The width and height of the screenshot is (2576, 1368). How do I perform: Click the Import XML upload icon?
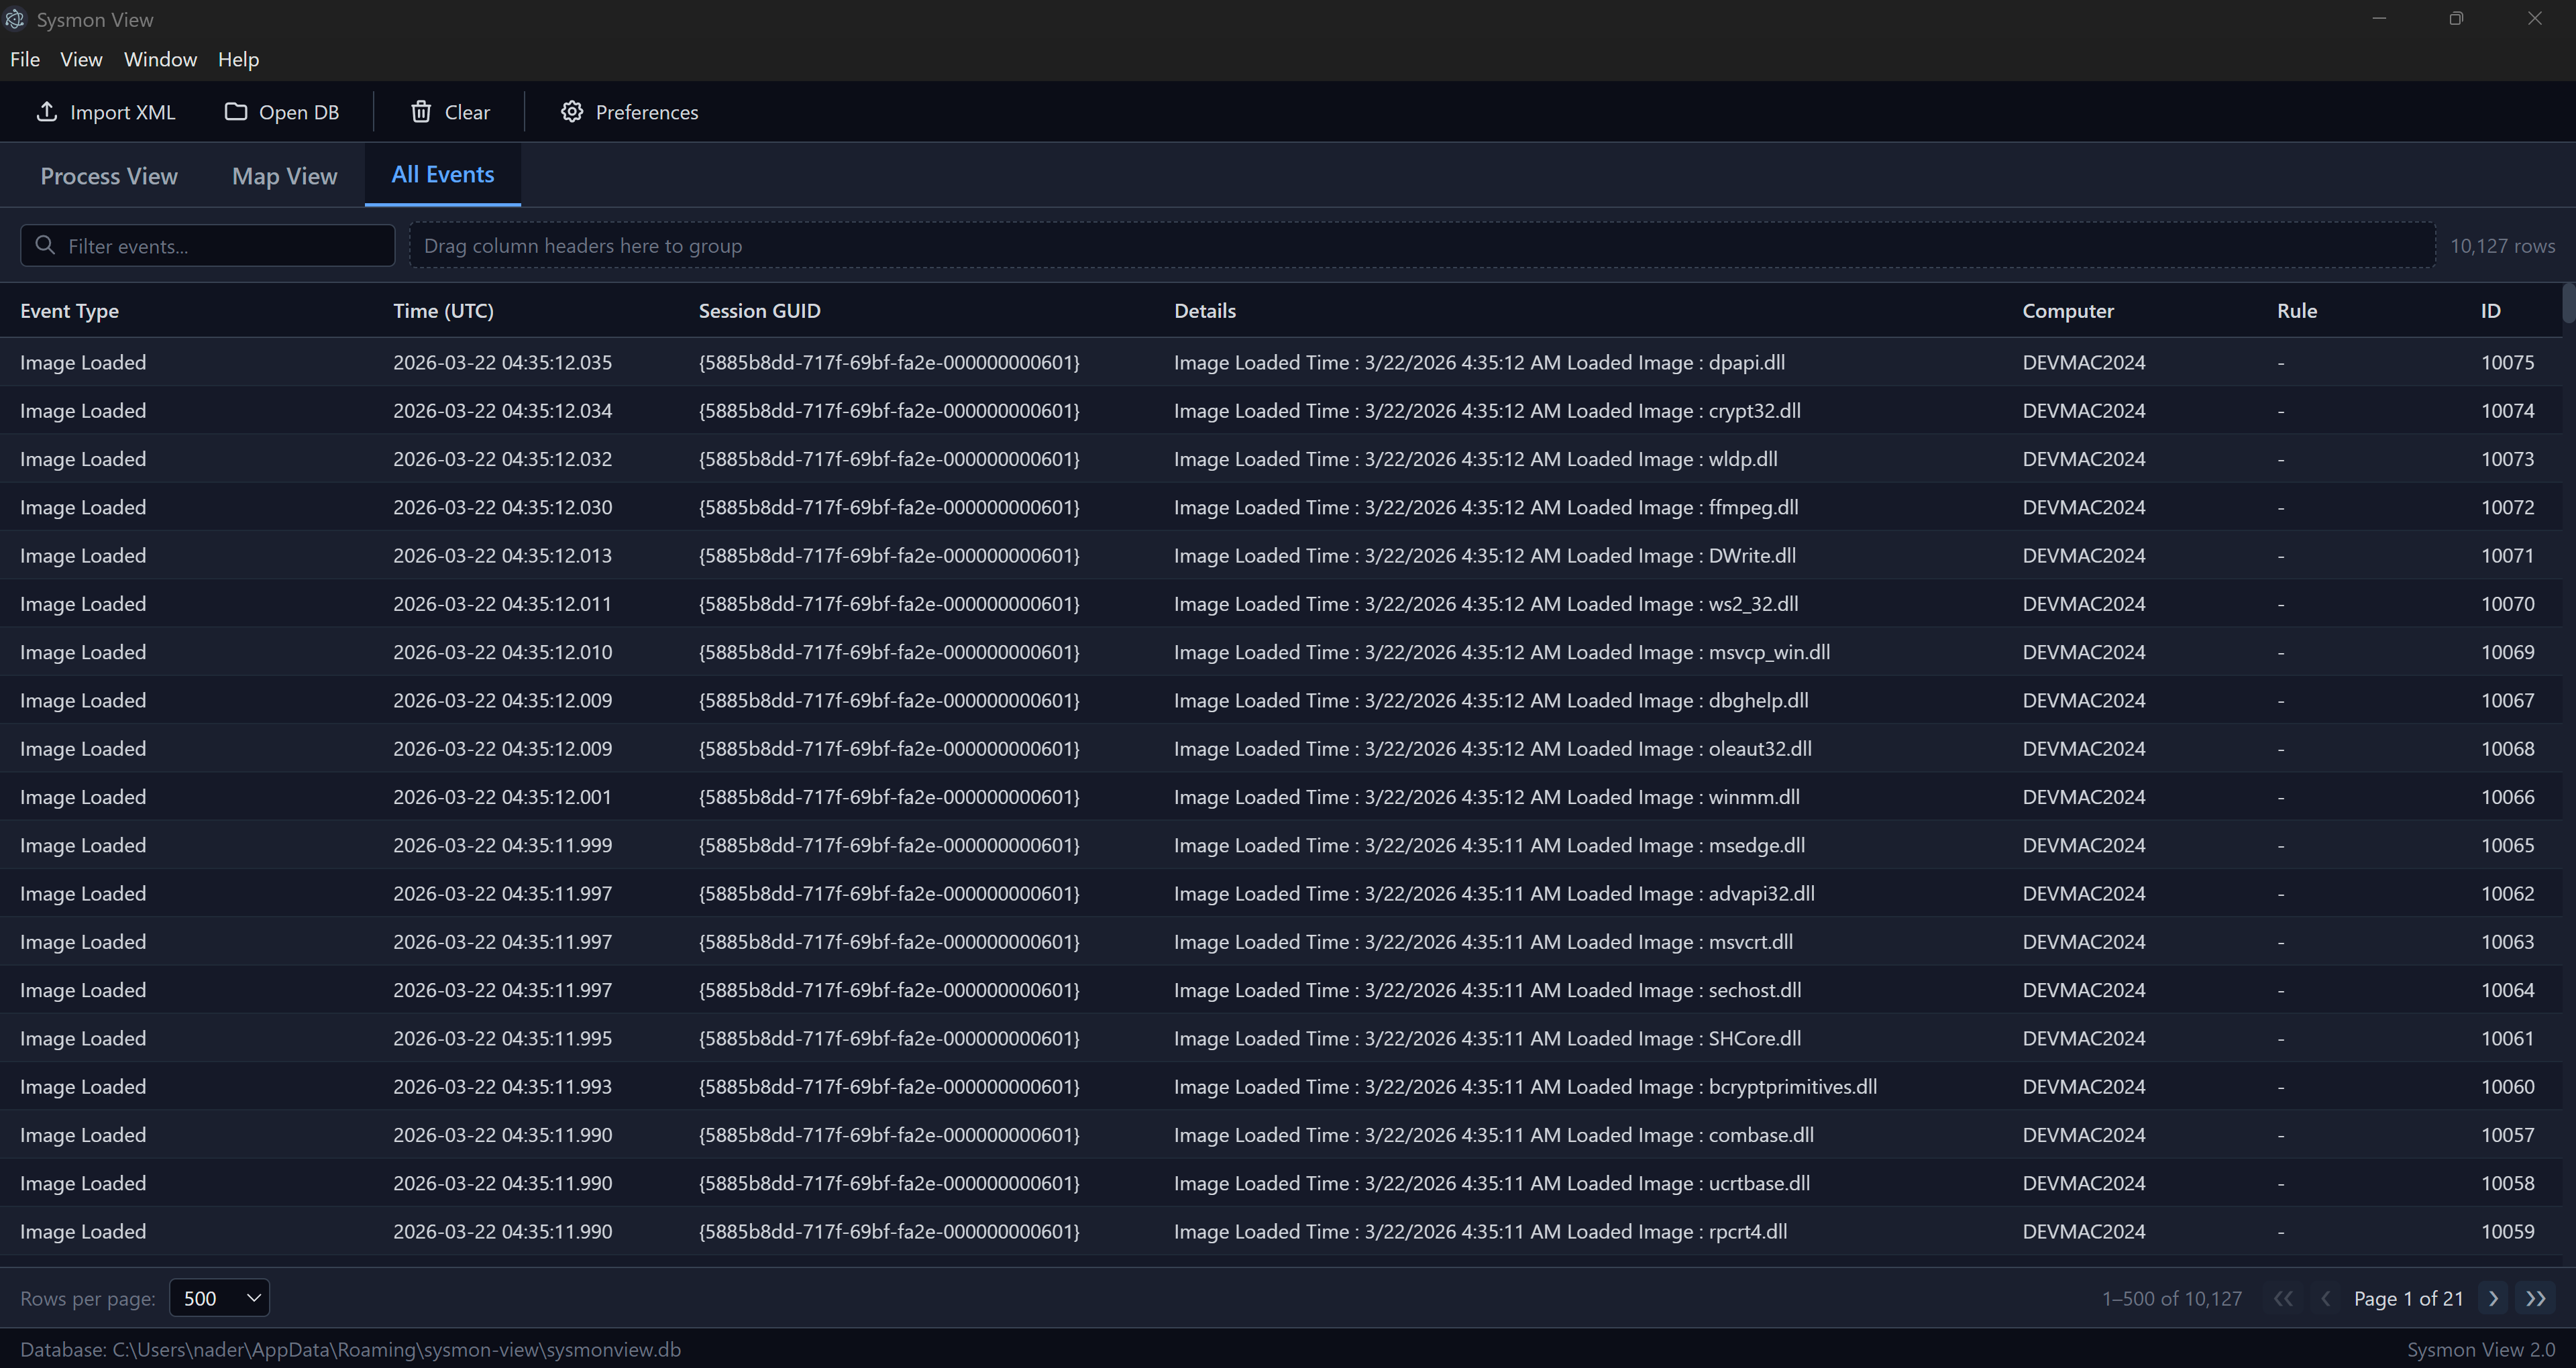click(46, 112)
